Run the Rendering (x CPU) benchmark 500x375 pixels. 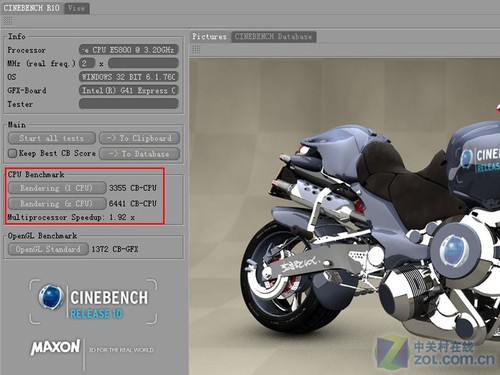pos(57,203)
